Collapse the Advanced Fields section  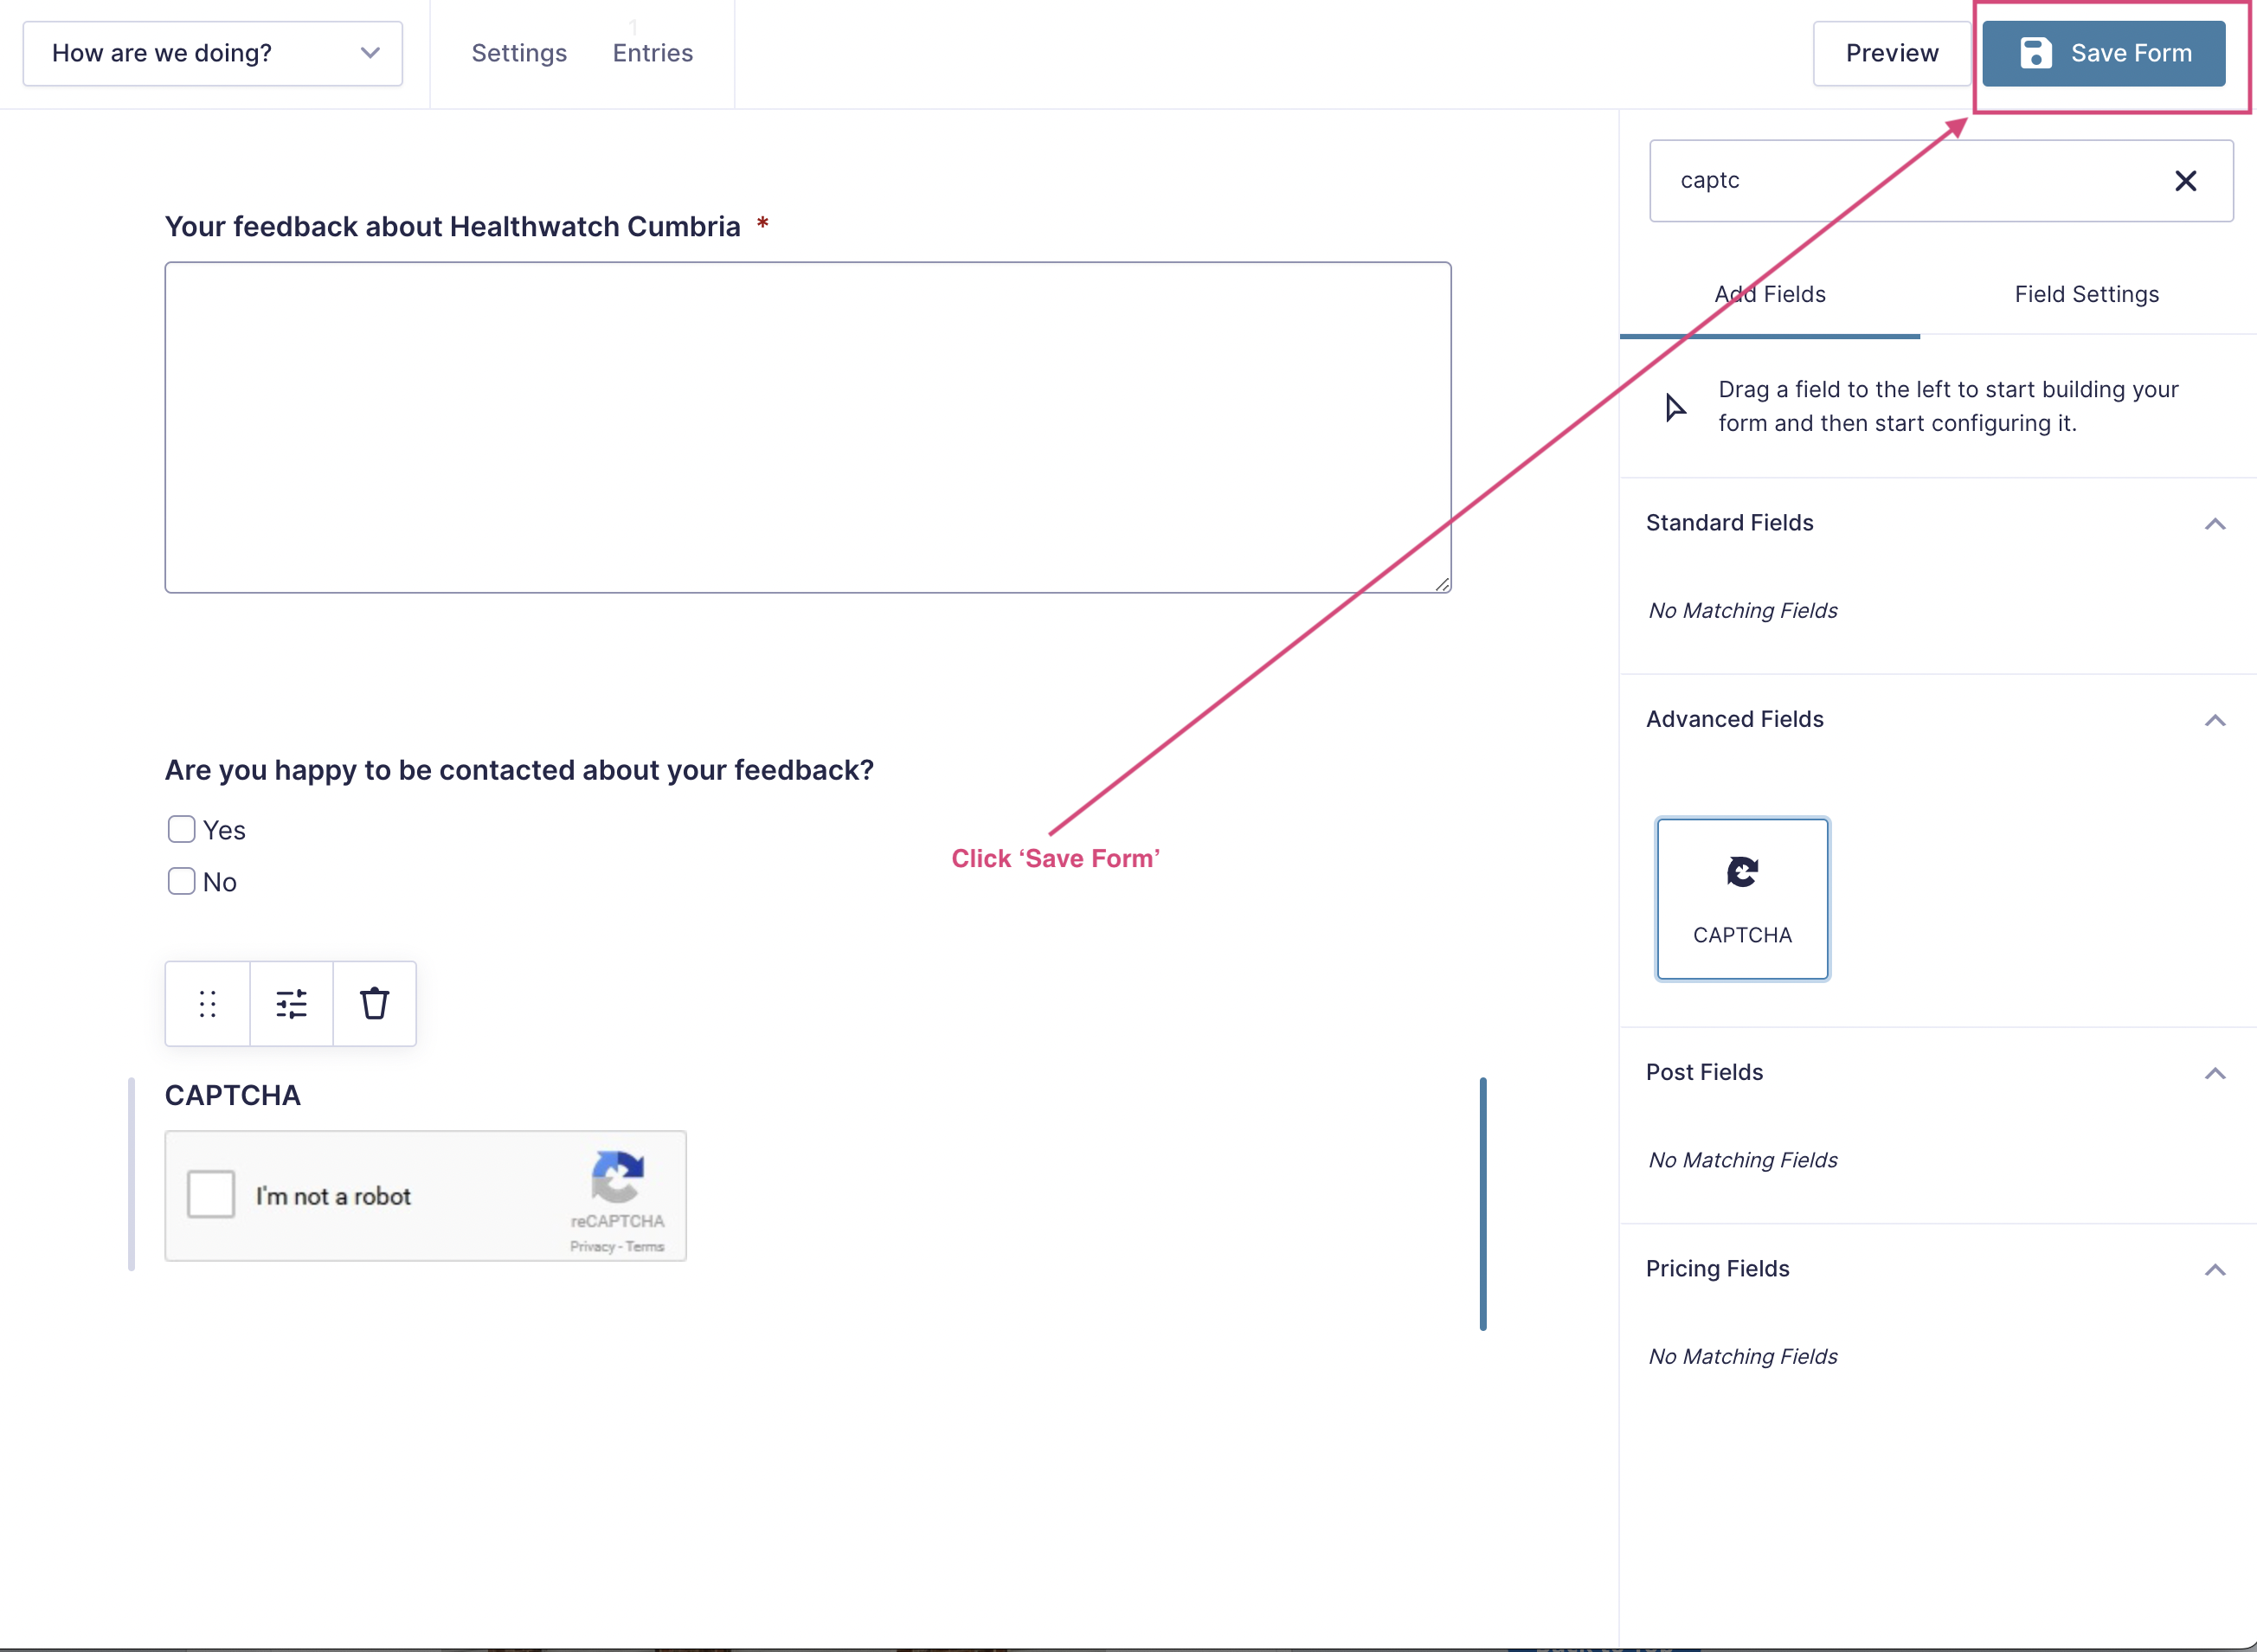tap(2214, 720)
